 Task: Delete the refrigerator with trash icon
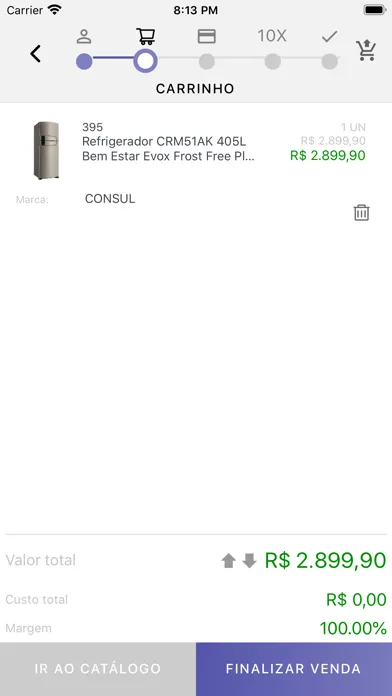coord(361,213)
